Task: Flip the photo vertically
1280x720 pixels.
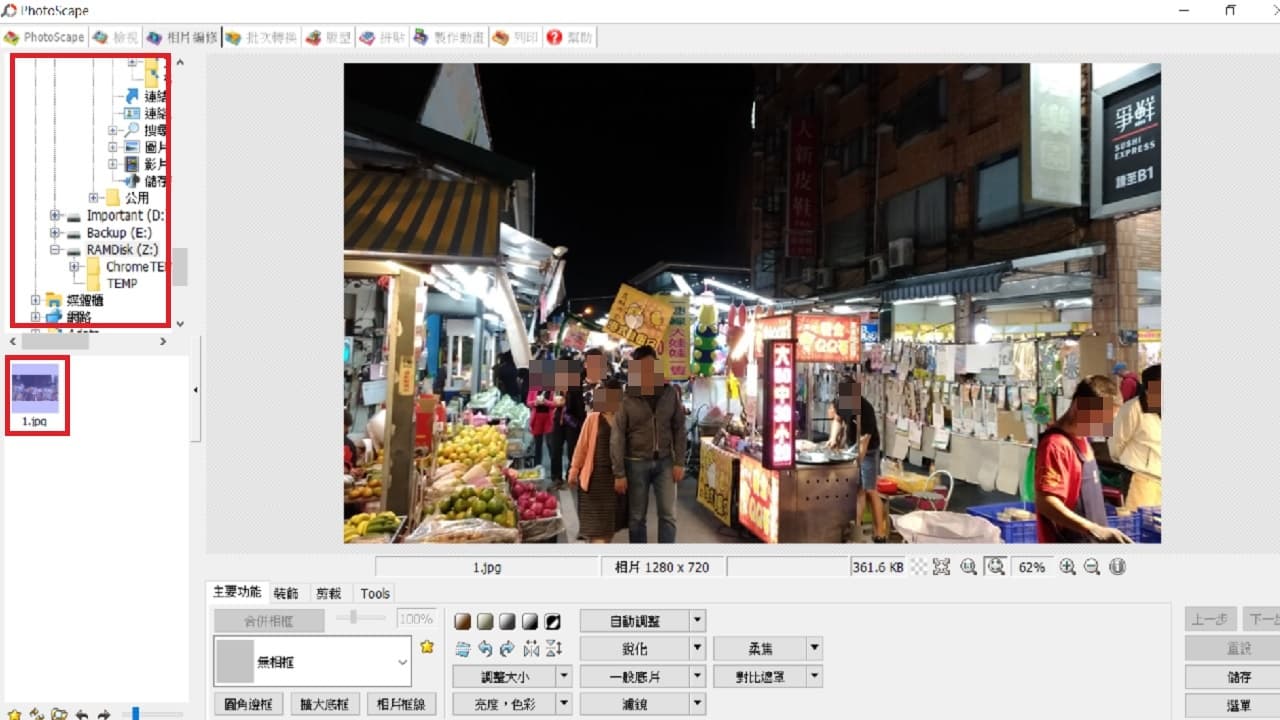Action: tap(554, 647)
